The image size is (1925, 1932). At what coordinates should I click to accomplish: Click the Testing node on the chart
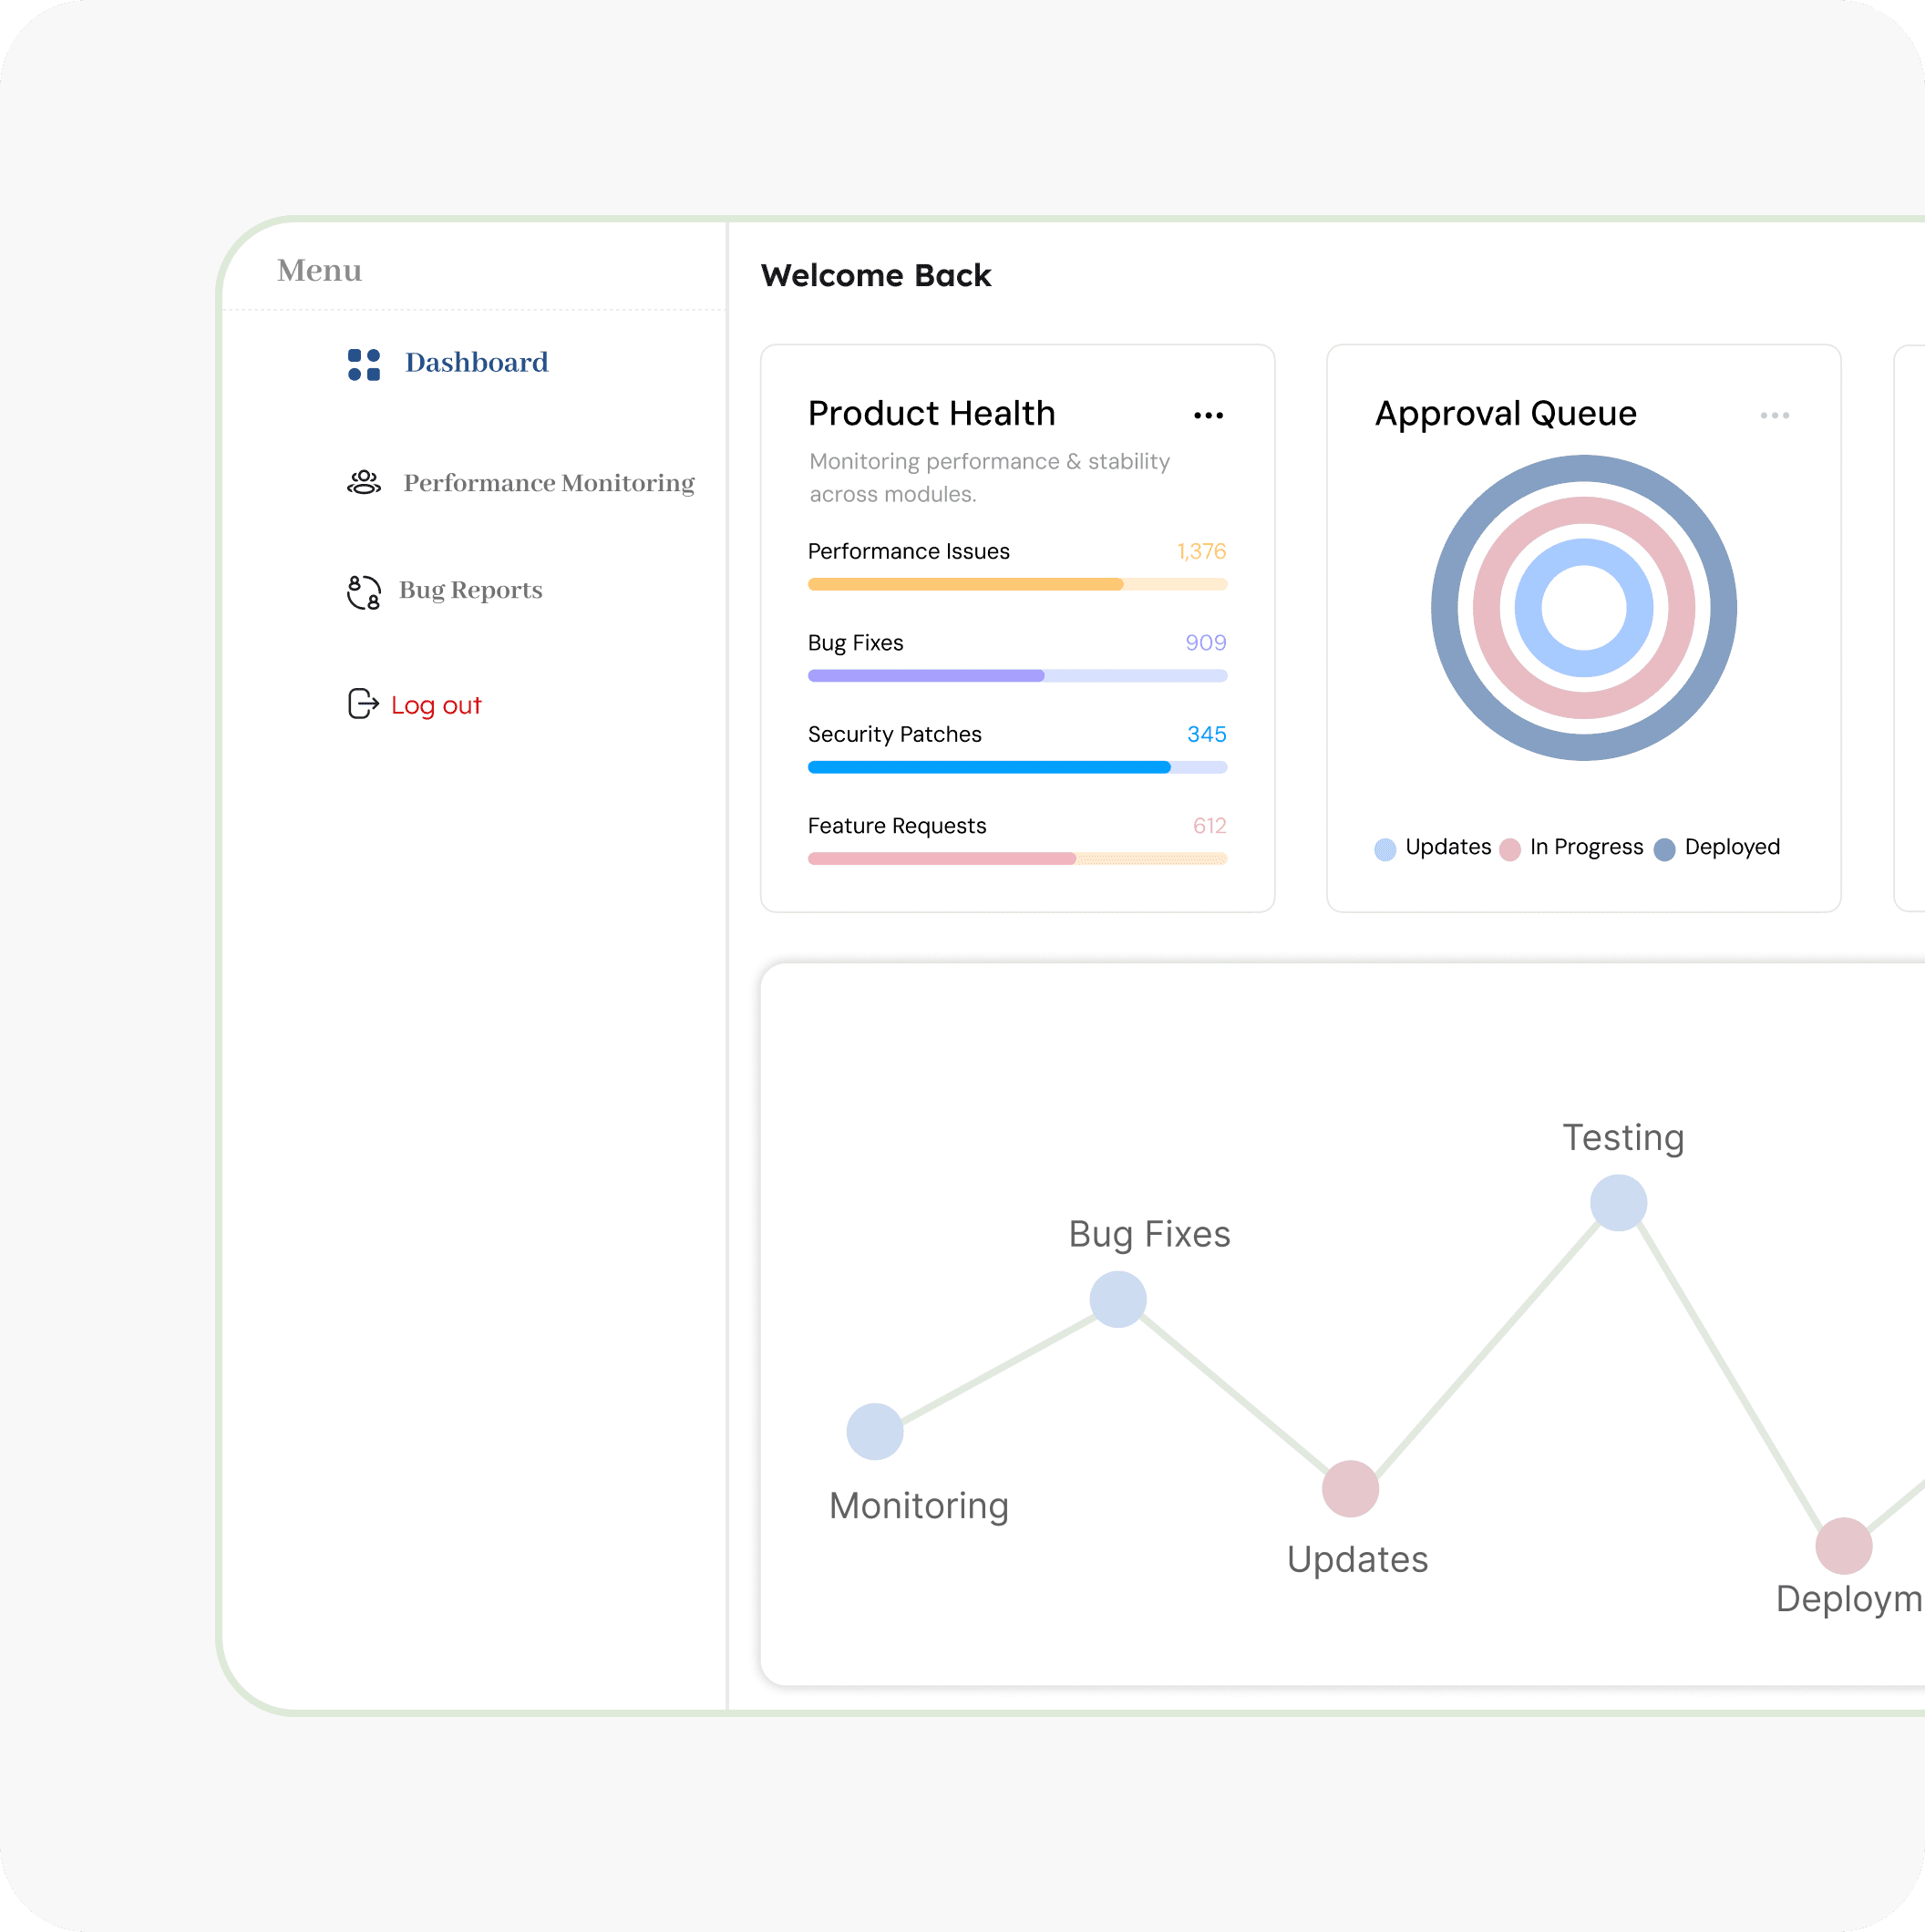1618,1203
